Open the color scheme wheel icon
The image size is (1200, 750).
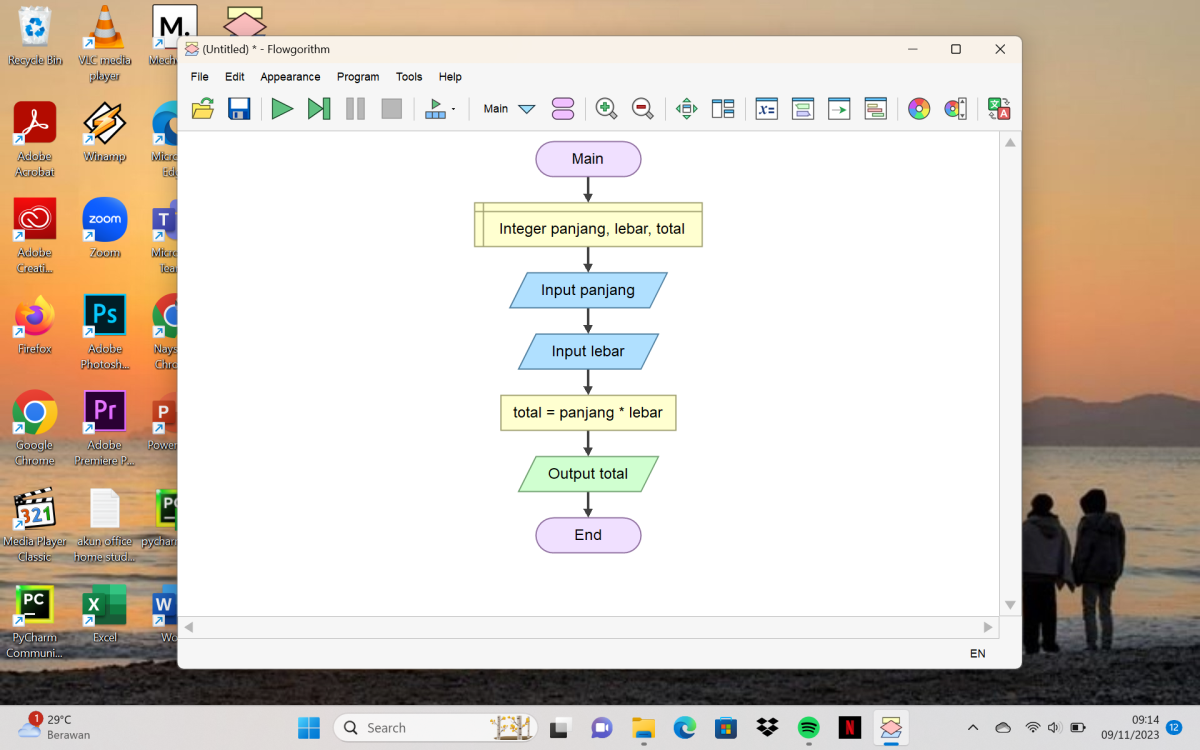919,109
